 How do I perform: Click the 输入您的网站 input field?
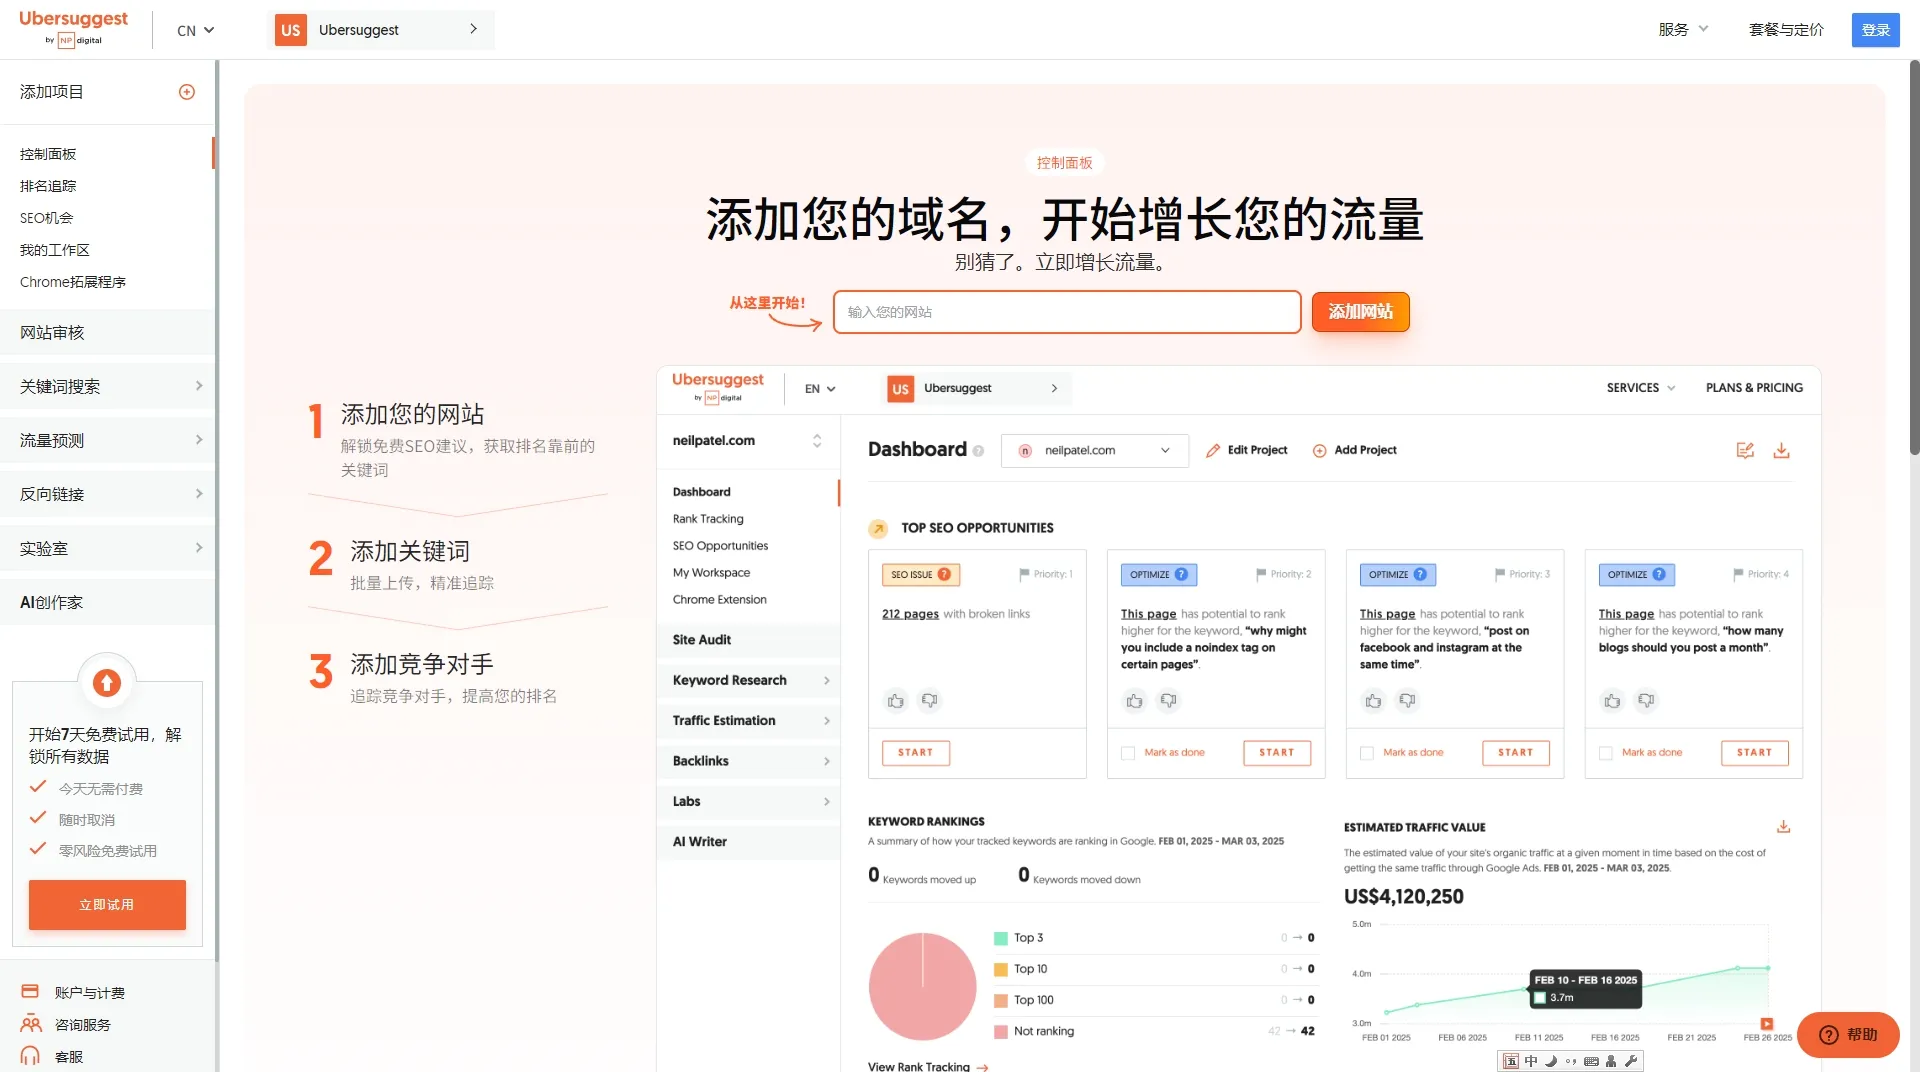point(1067,312)
